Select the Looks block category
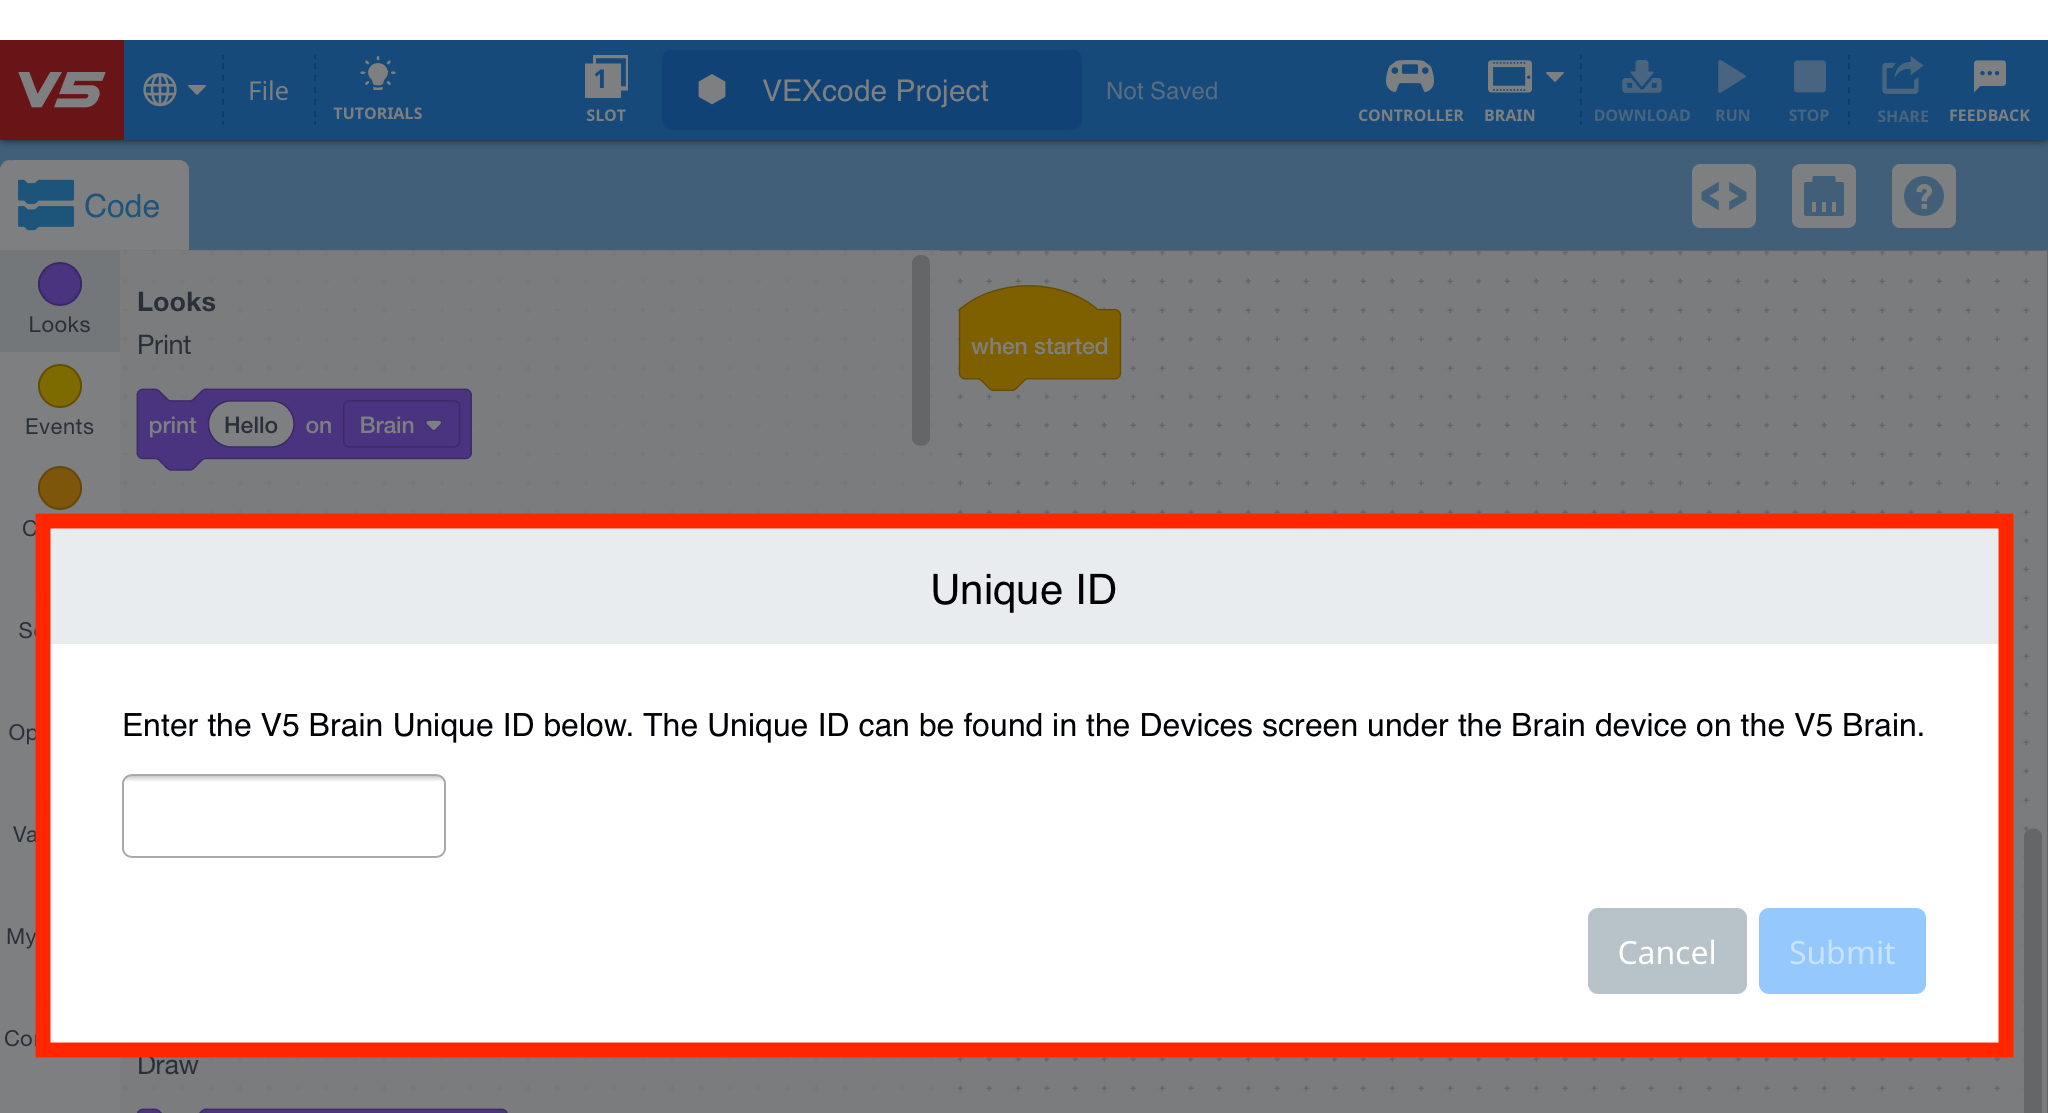2048x1113 pixels. coord(59,299)
